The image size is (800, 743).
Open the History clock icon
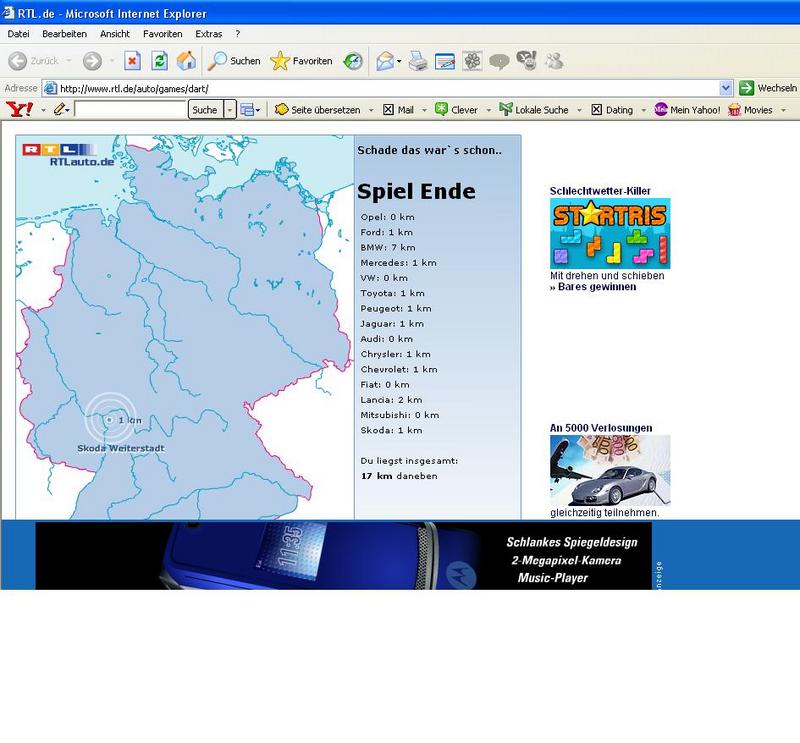[x=353, y=61]
